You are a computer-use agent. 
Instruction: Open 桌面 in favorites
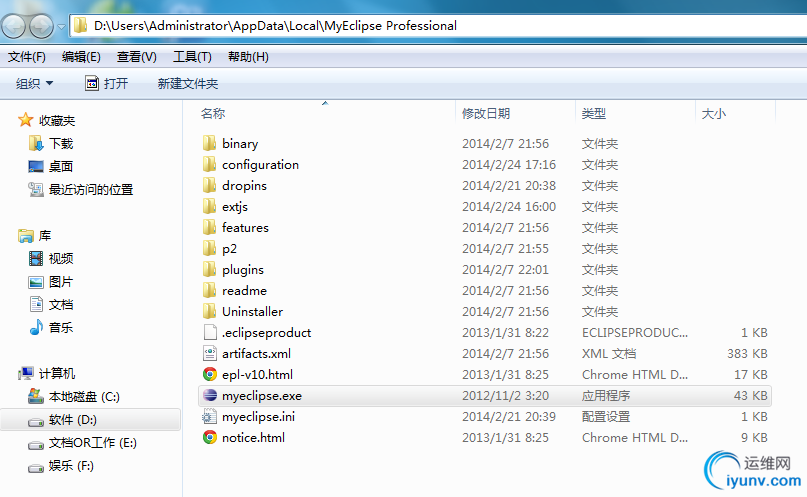[x=61, y=166]
